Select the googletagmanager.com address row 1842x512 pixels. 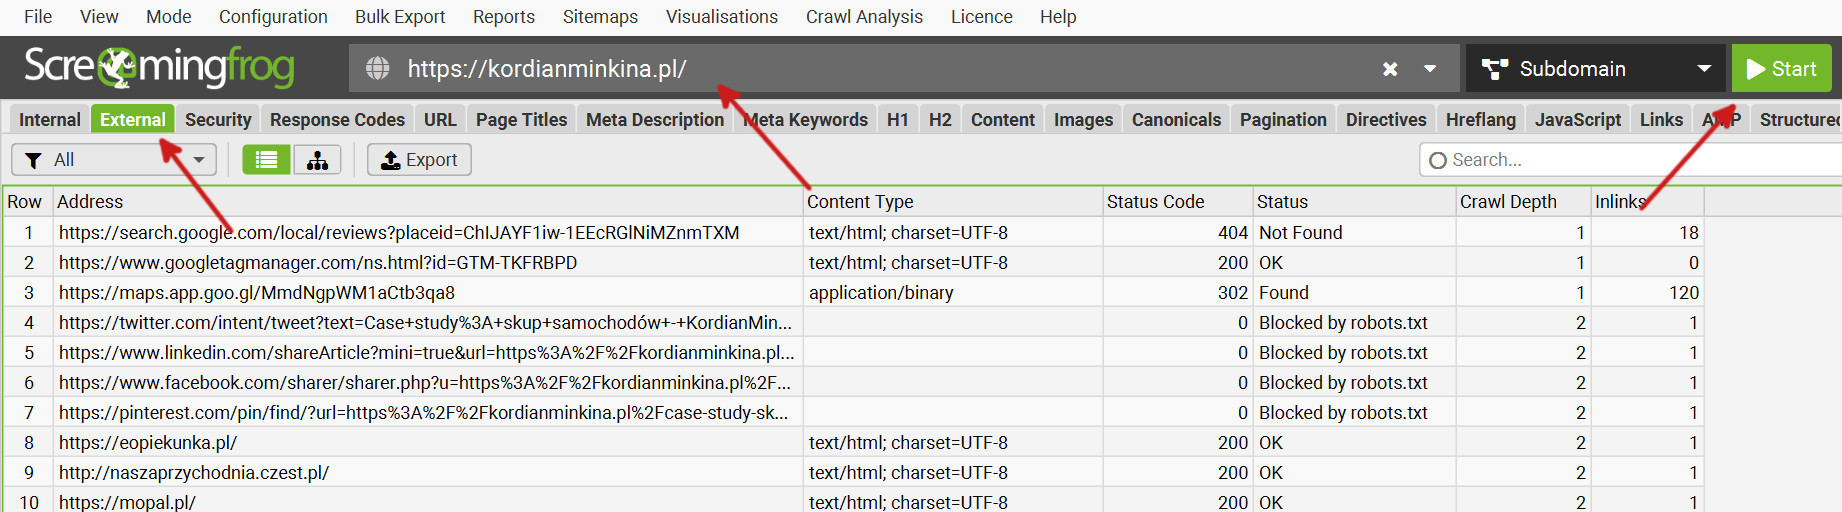[x=853, y=263]
